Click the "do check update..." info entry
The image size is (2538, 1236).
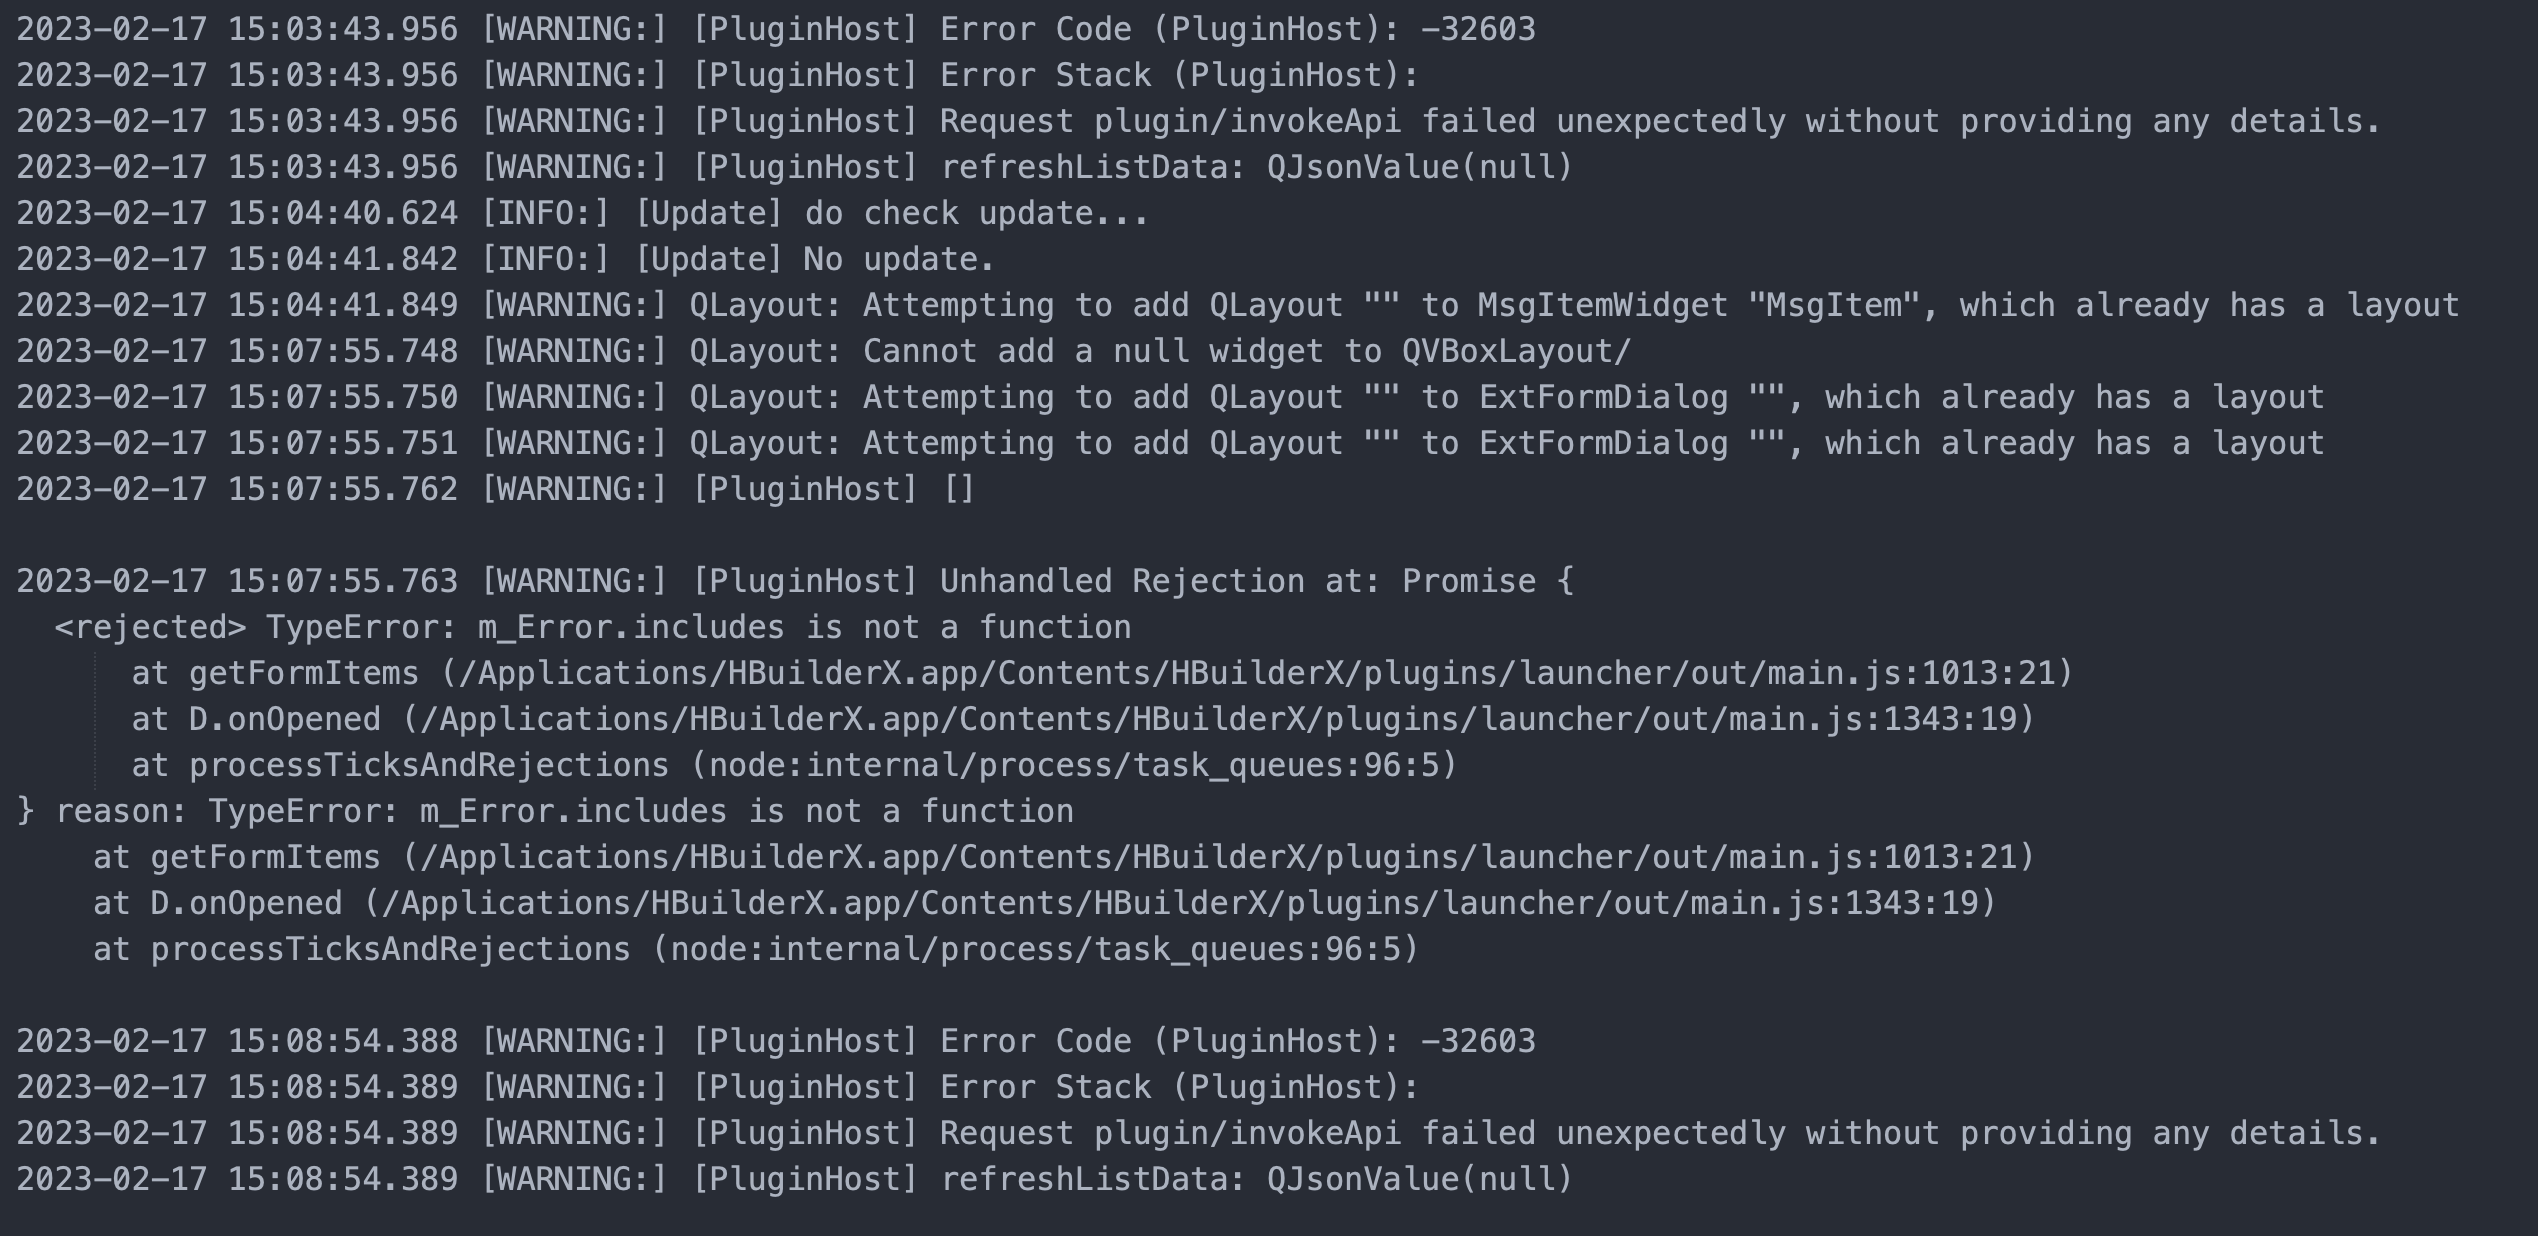point(582,213)
